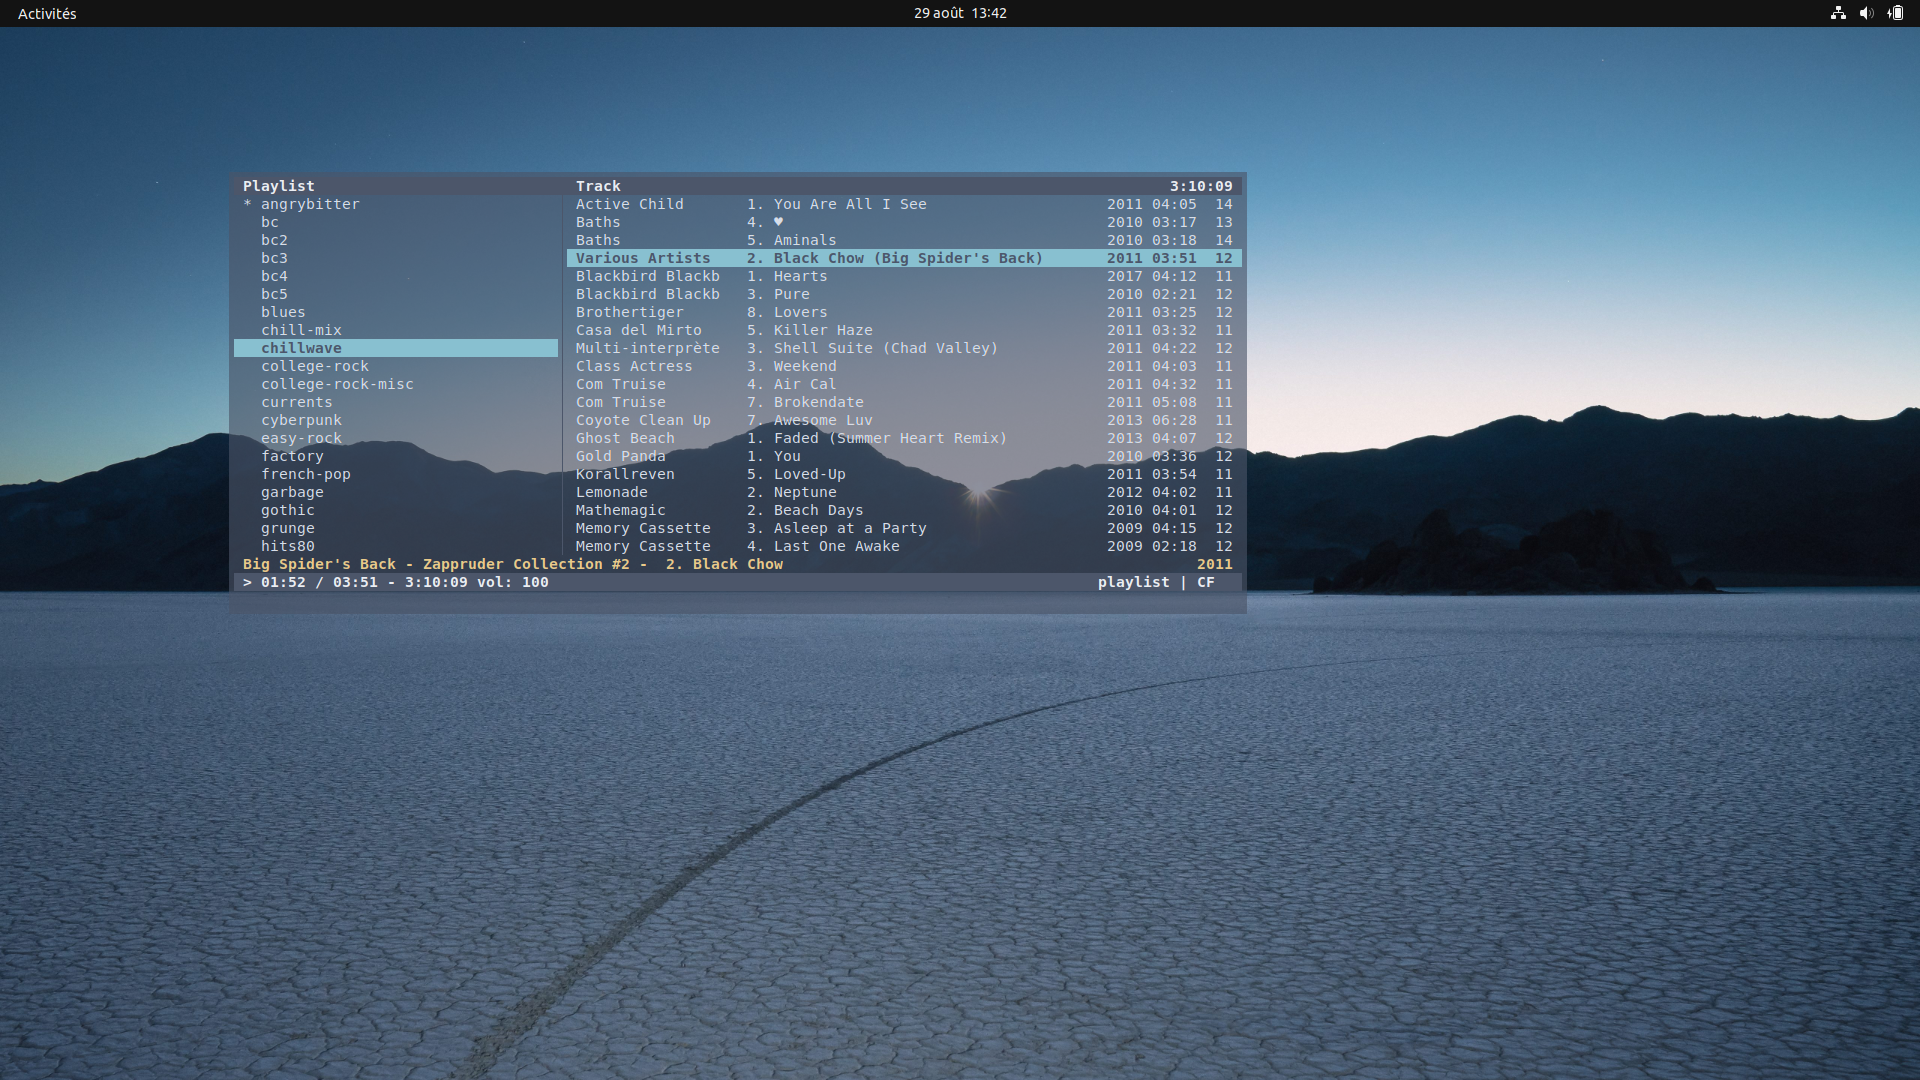Image resolution: width=1920 pixels, height=1080 pixels.
Task: Click the CF flags in status bar
Action: click(x=1205, y=582)
